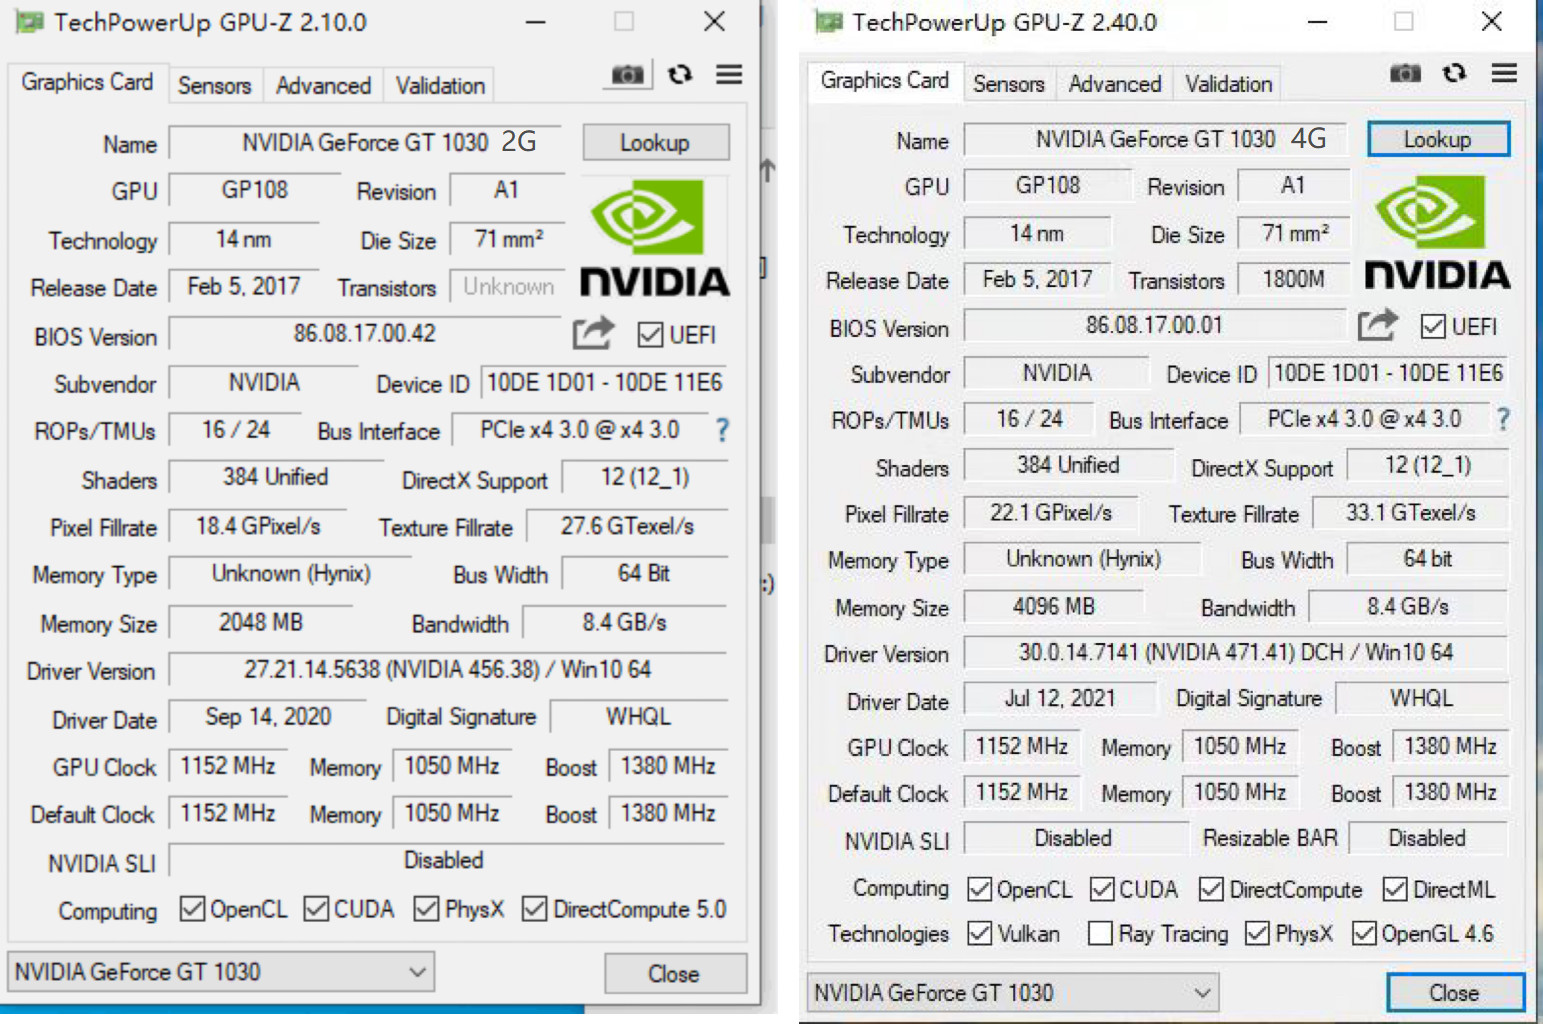Click Resizable BAR Disabled field

pyautogui.click(x=1428, y=838)
